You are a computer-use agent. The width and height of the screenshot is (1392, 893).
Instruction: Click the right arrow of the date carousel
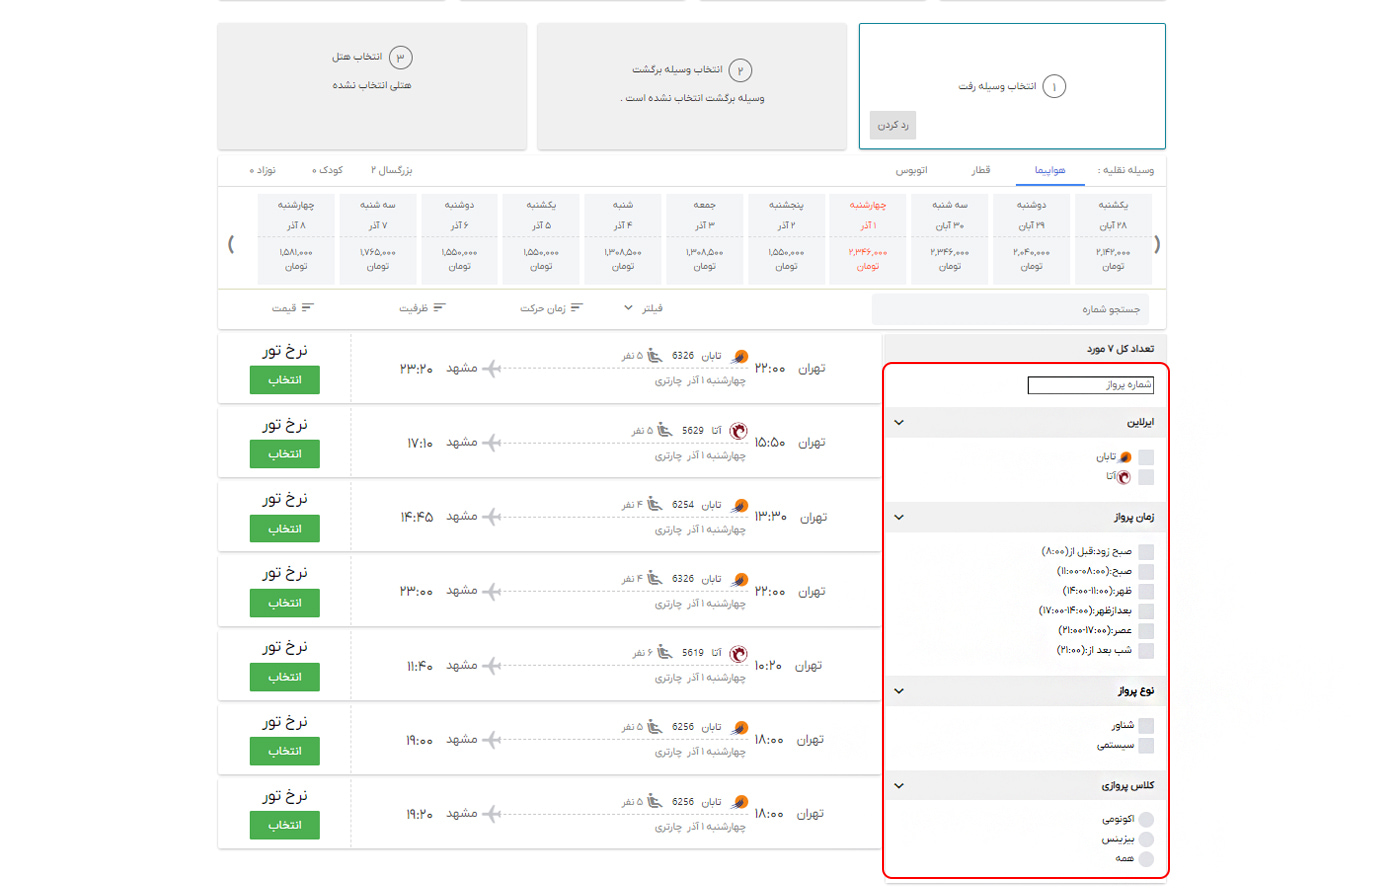1157,244
